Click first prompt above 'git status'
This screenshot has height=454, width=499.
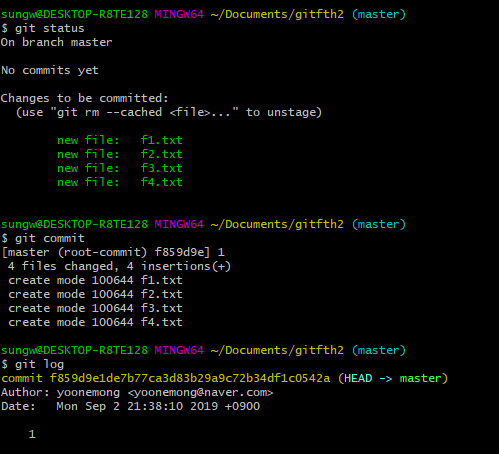(x=203, y=14)
